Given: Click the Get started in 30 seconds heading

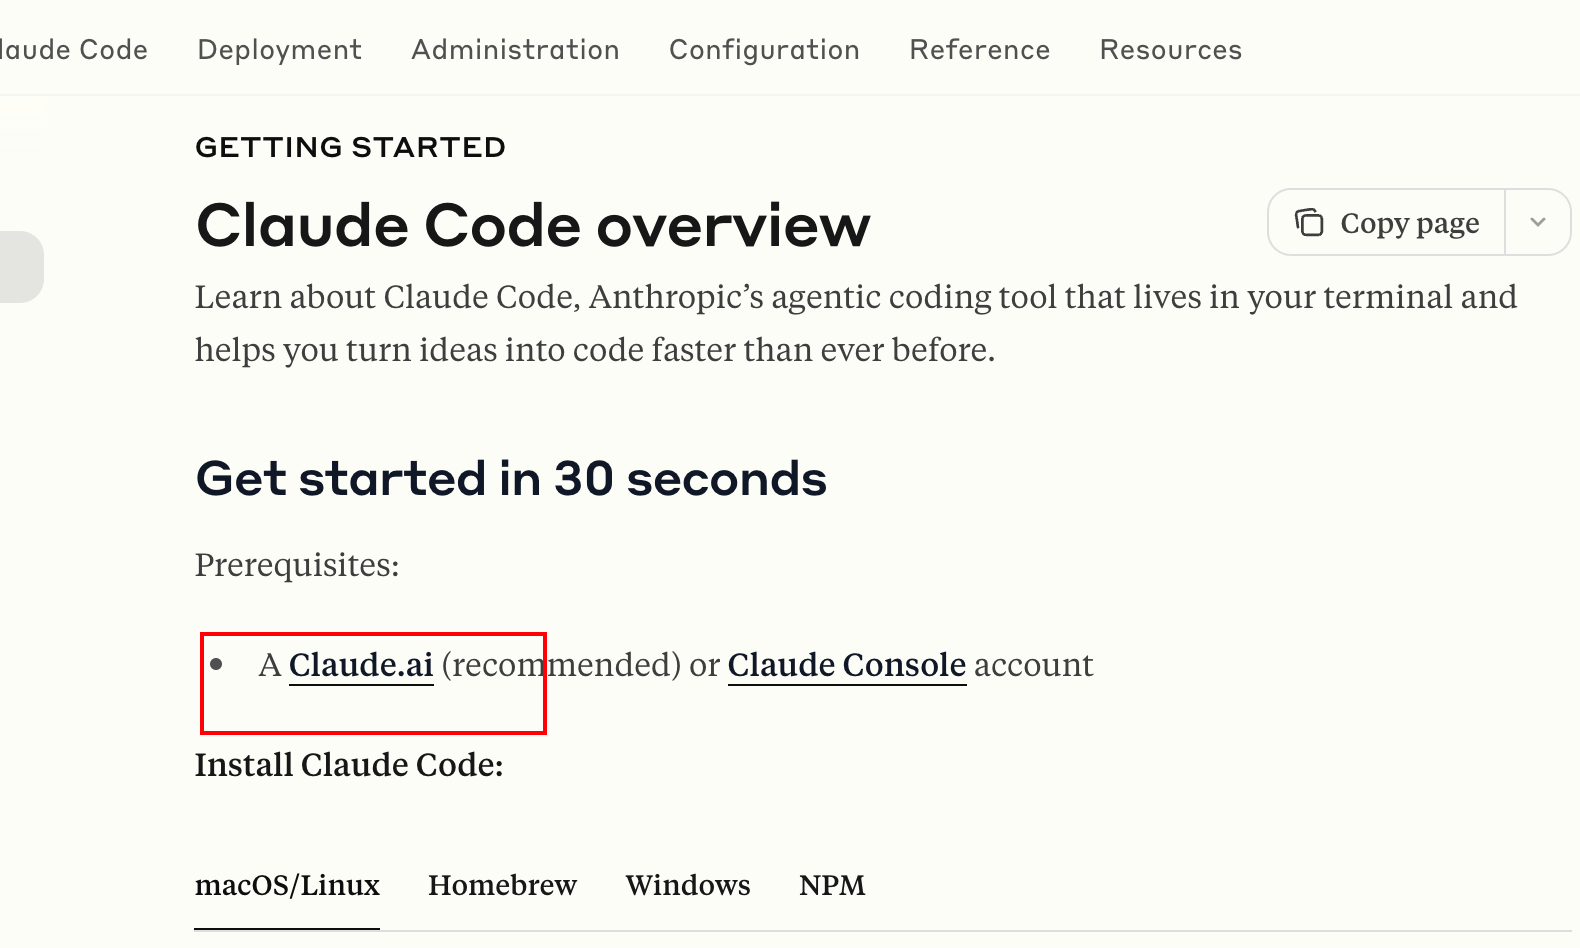Looking at the screenshot, I should point(511,478).
